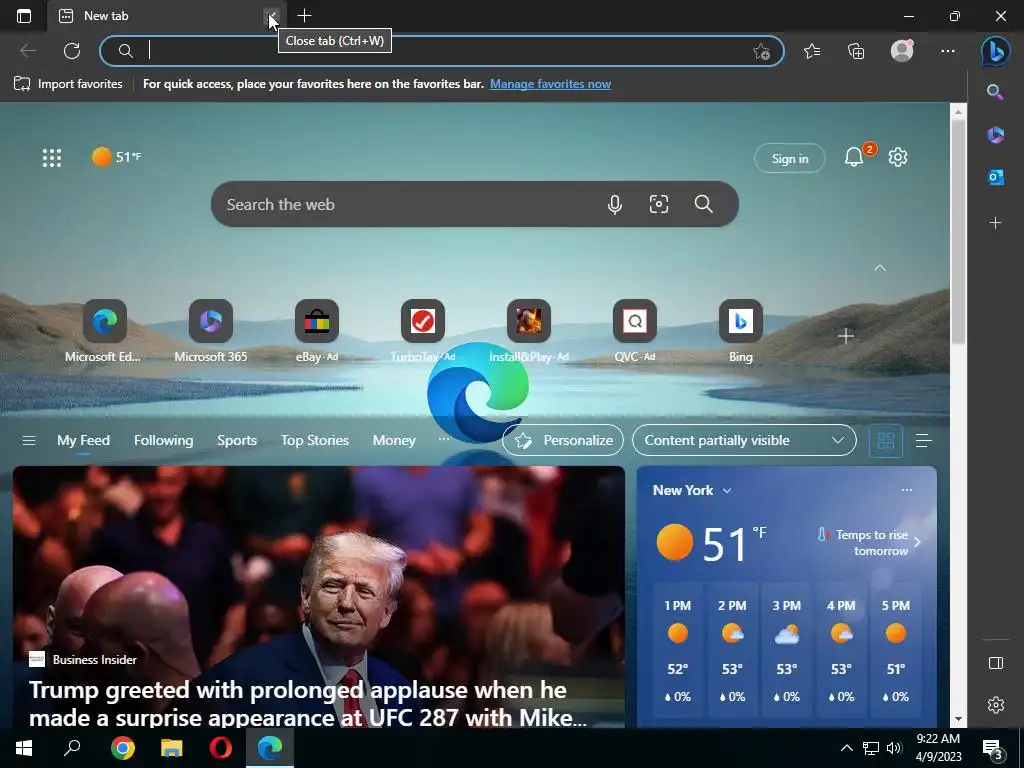Click in the browser address bar
Image resolution: width=1024 pixels, height=768 pixels.
point(441,51)
